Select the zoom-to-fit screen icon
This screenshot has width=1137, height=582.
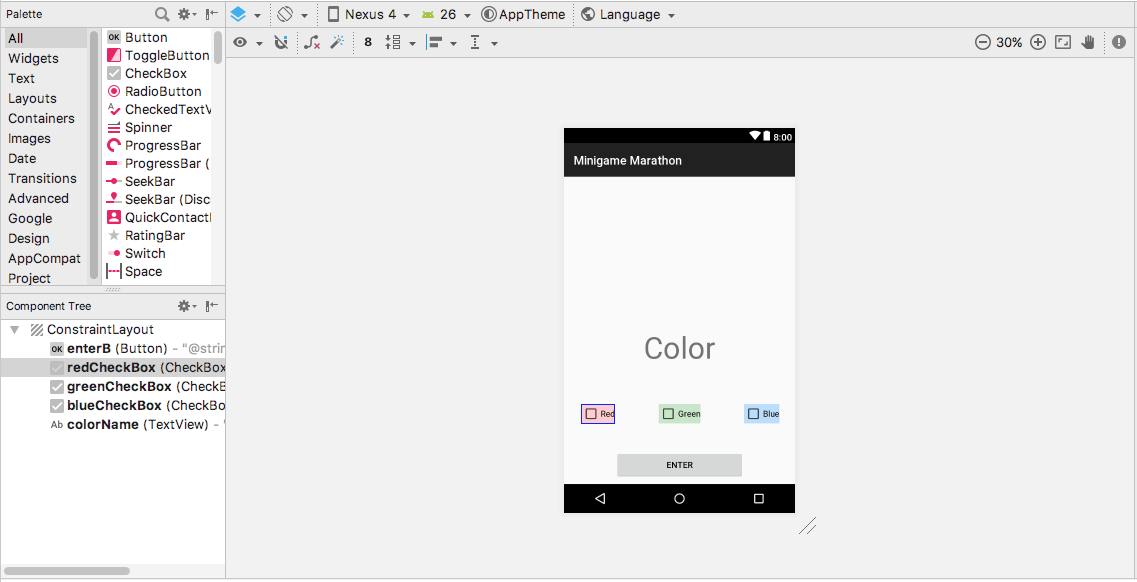(1062, 42)
